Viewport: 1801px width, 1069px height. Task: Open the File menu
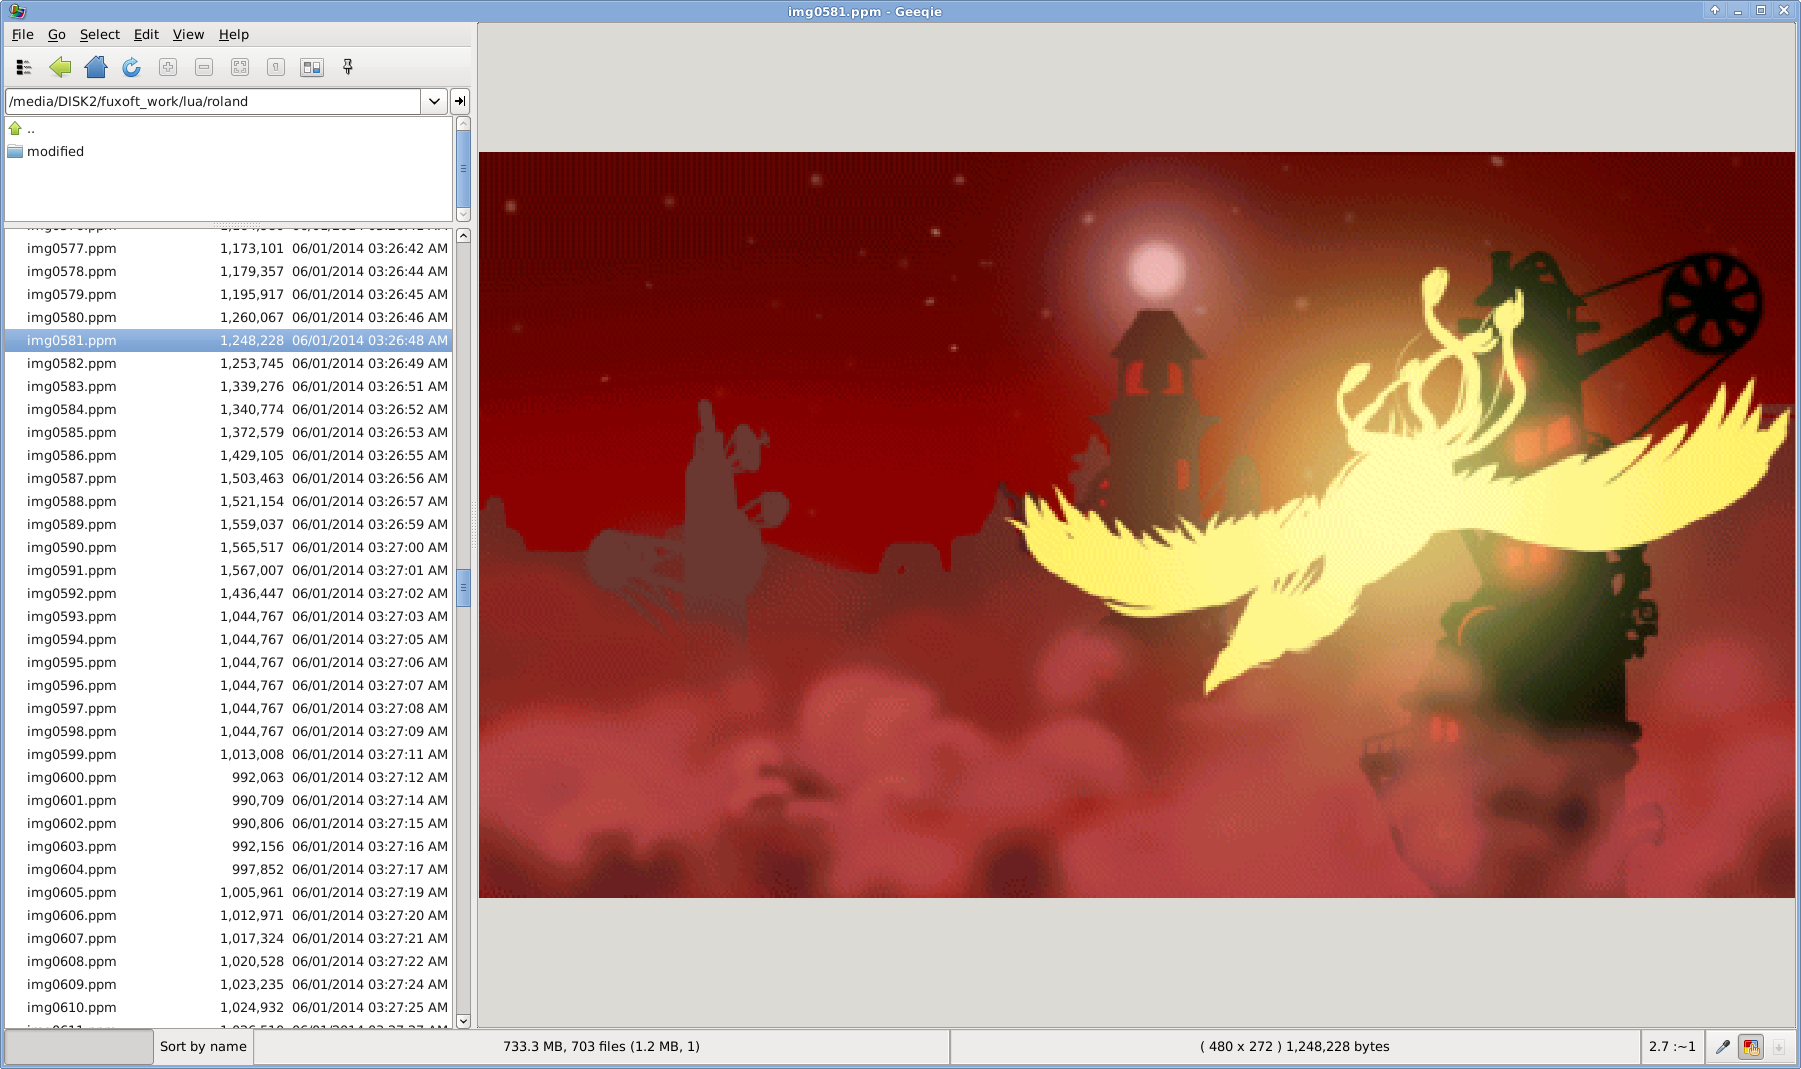tap(23, 34)
